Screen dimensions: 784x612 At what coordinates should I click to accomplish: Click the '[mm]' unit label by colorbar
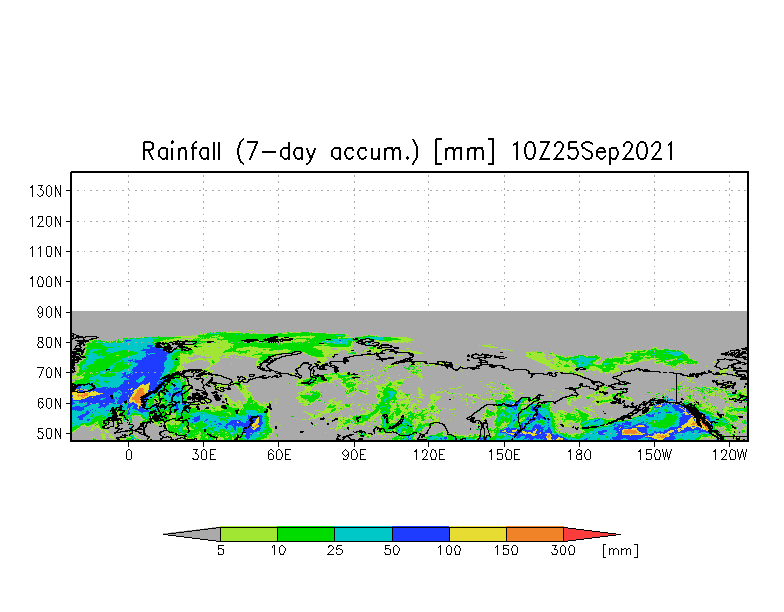(620, 550)
